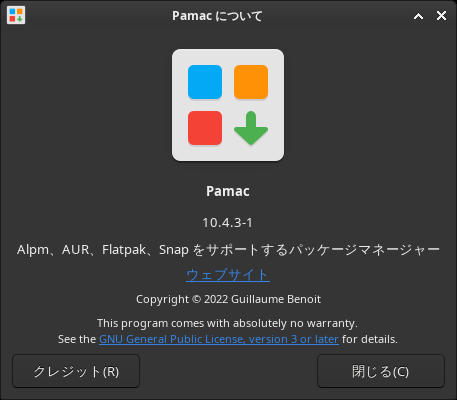
Task: Click the 'Pamac について' title bar text
Action: pyautogui.click(x=217, y=16)
